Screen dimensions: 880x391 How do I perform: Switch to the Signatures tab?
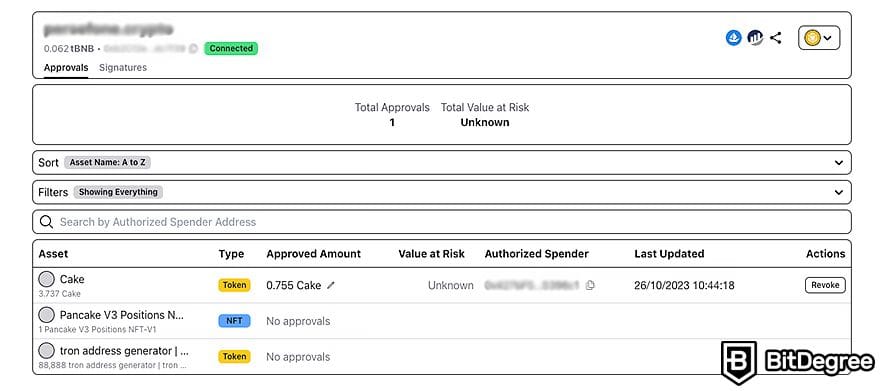pos(123,68)
